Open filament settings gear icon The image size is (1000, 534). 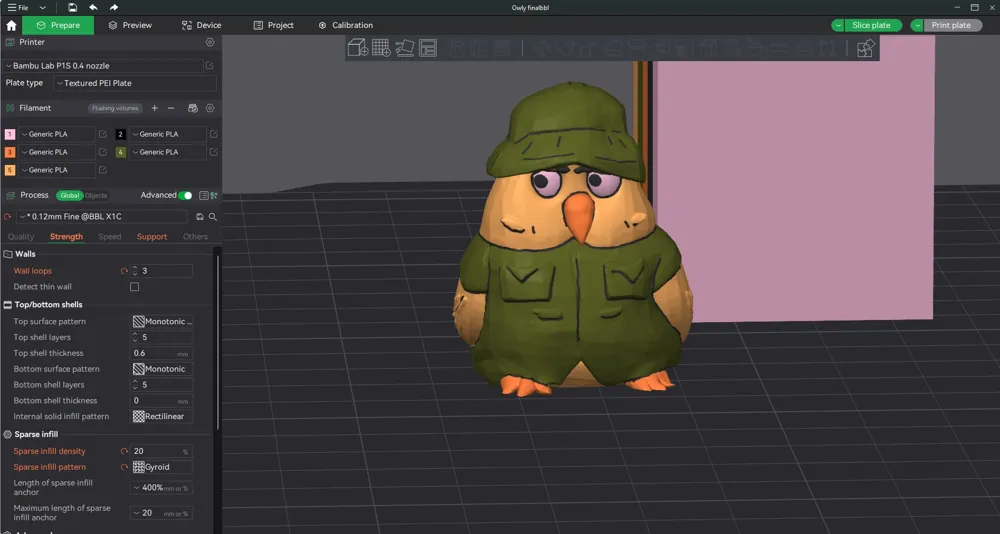(210, 108)
